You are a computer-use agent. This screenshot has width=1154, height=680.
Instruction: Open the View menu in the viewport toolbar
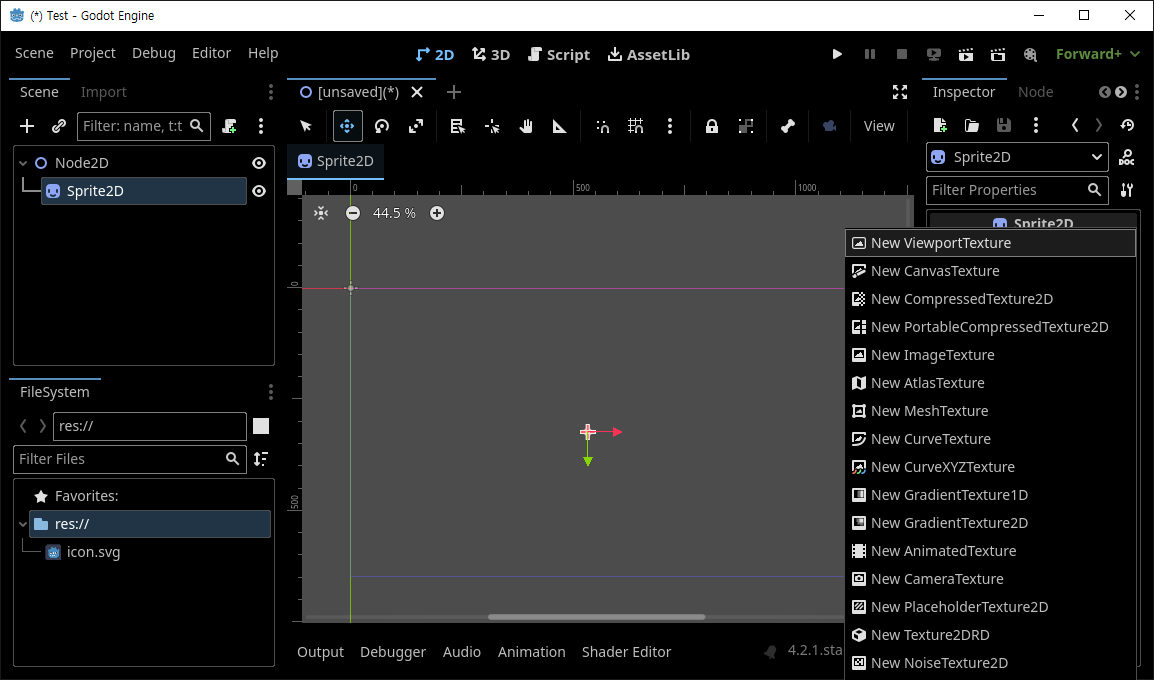click(879, 126)
